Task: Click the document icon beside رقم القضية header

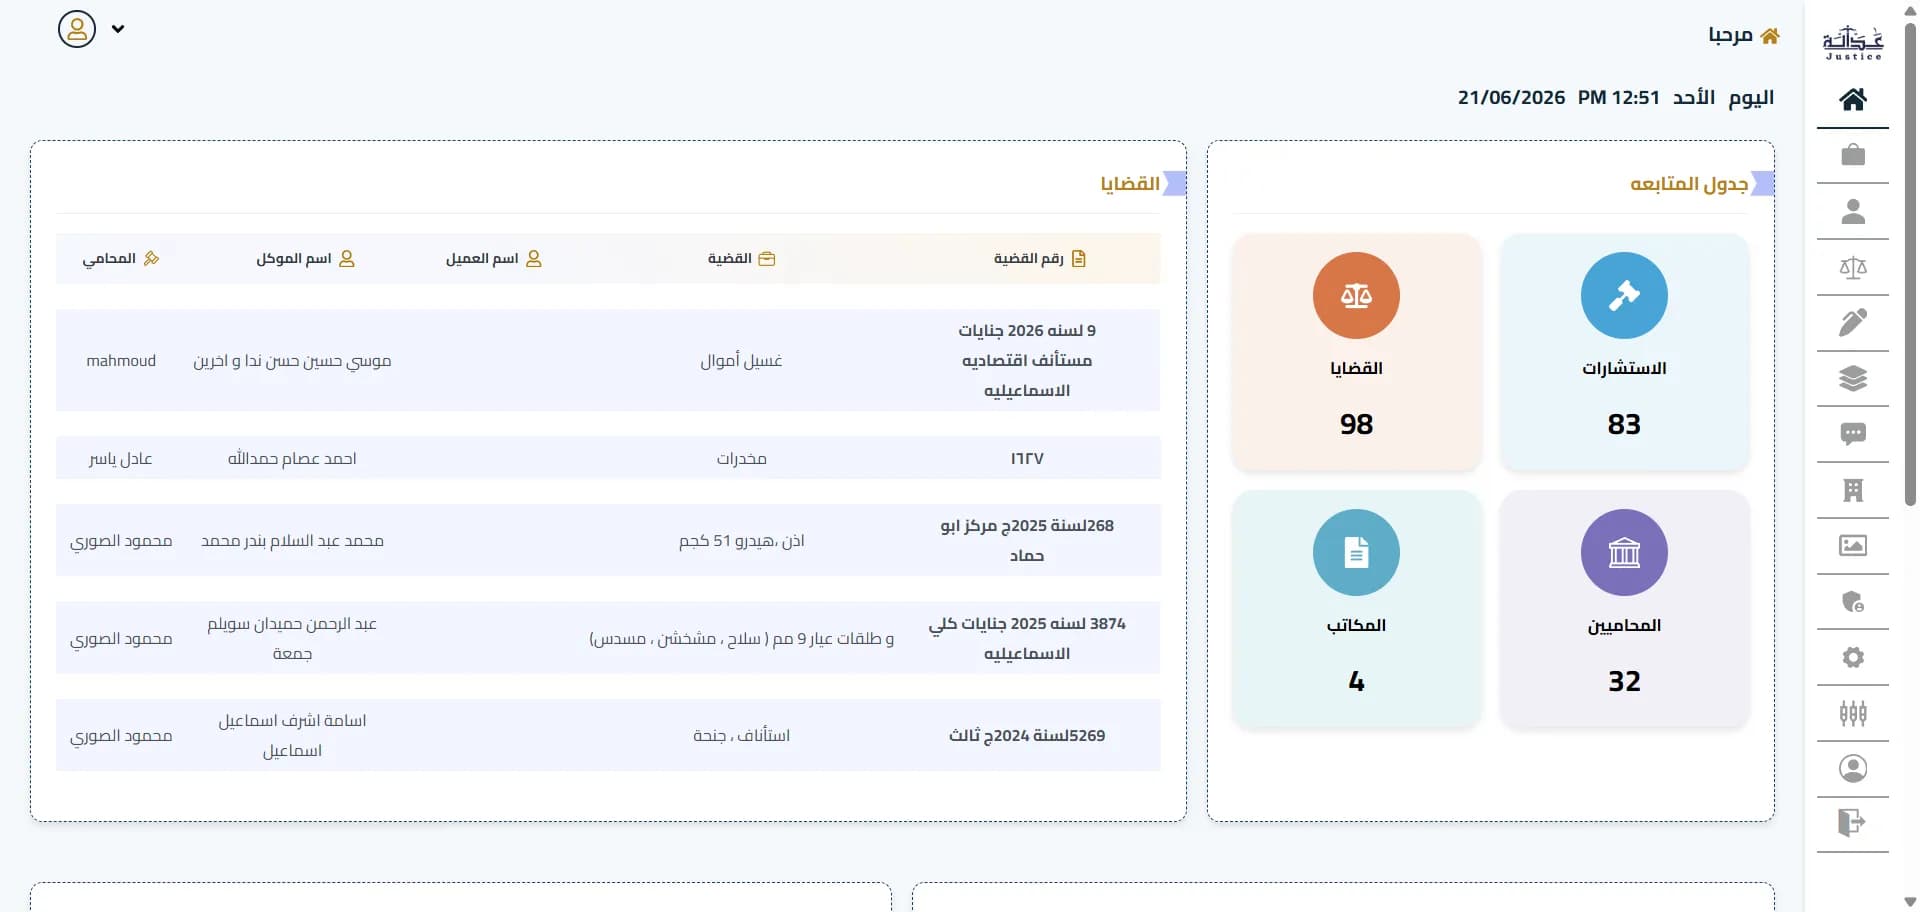Action: coord(1079,258)
